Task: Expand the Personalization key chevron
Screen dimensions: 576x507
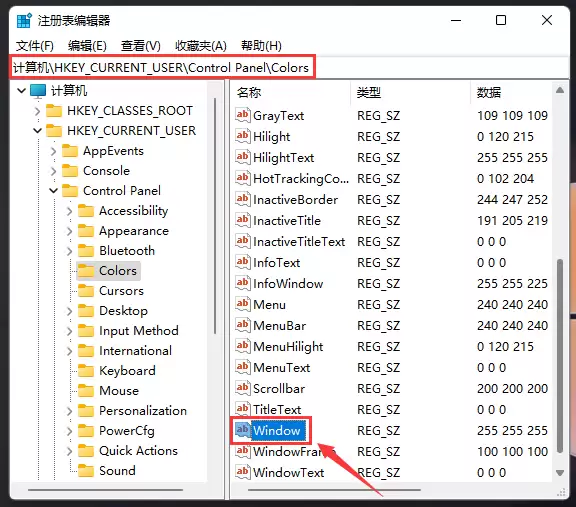Action: (69, 411)
